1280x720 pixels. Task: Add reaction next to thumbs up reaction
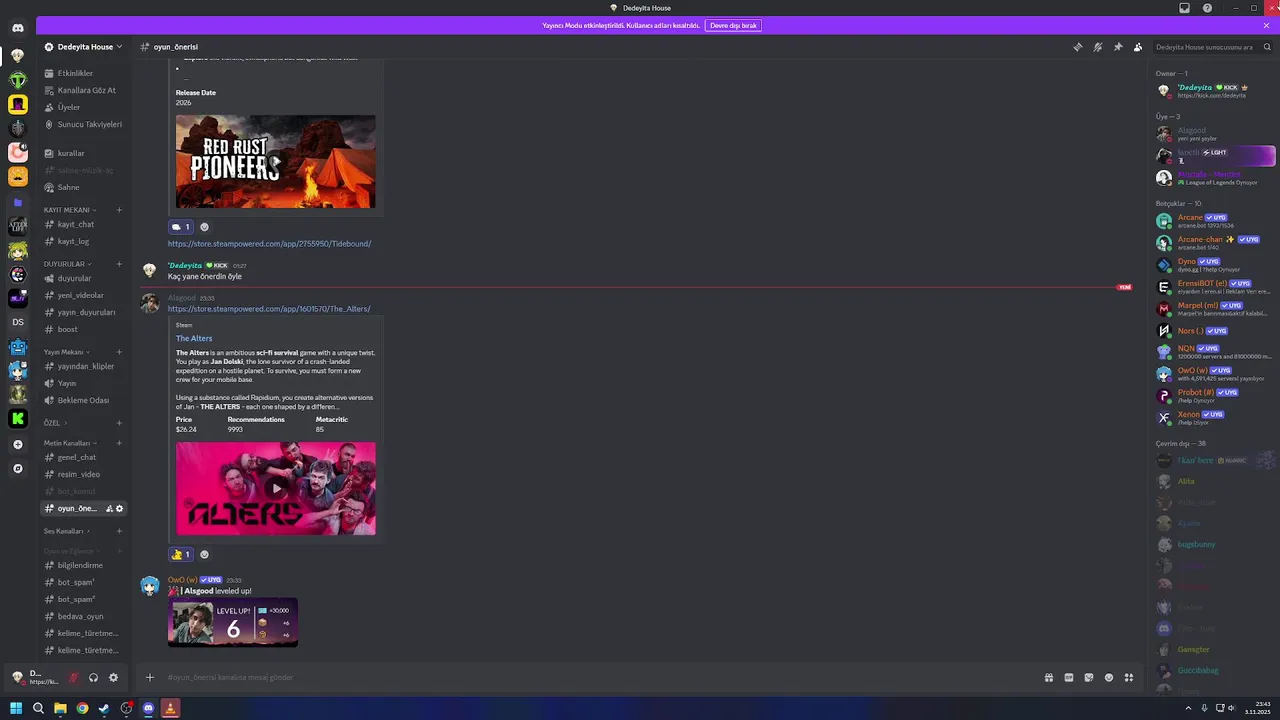(204, 554)
